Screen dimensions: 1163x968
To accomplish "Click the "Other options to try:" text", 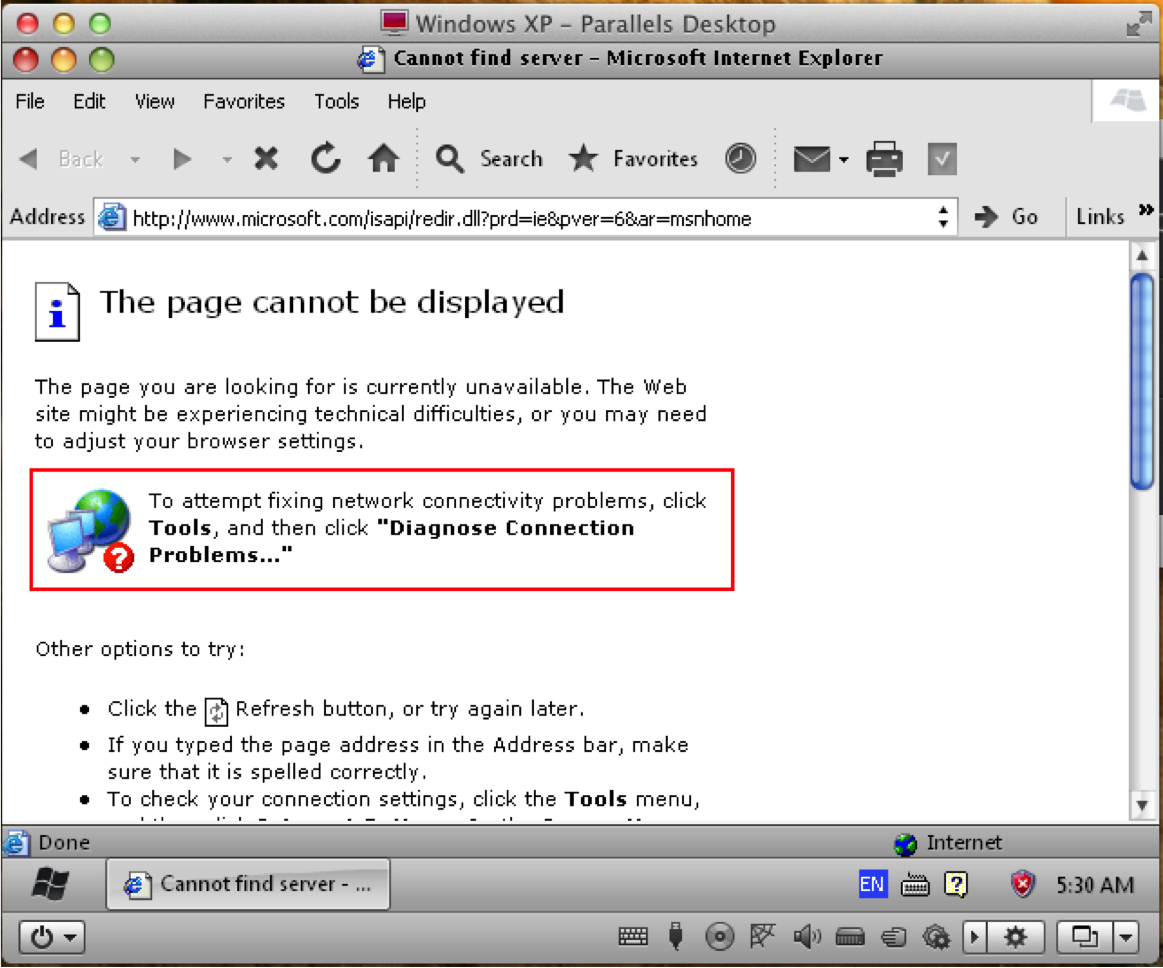I will tap(140, 649).
